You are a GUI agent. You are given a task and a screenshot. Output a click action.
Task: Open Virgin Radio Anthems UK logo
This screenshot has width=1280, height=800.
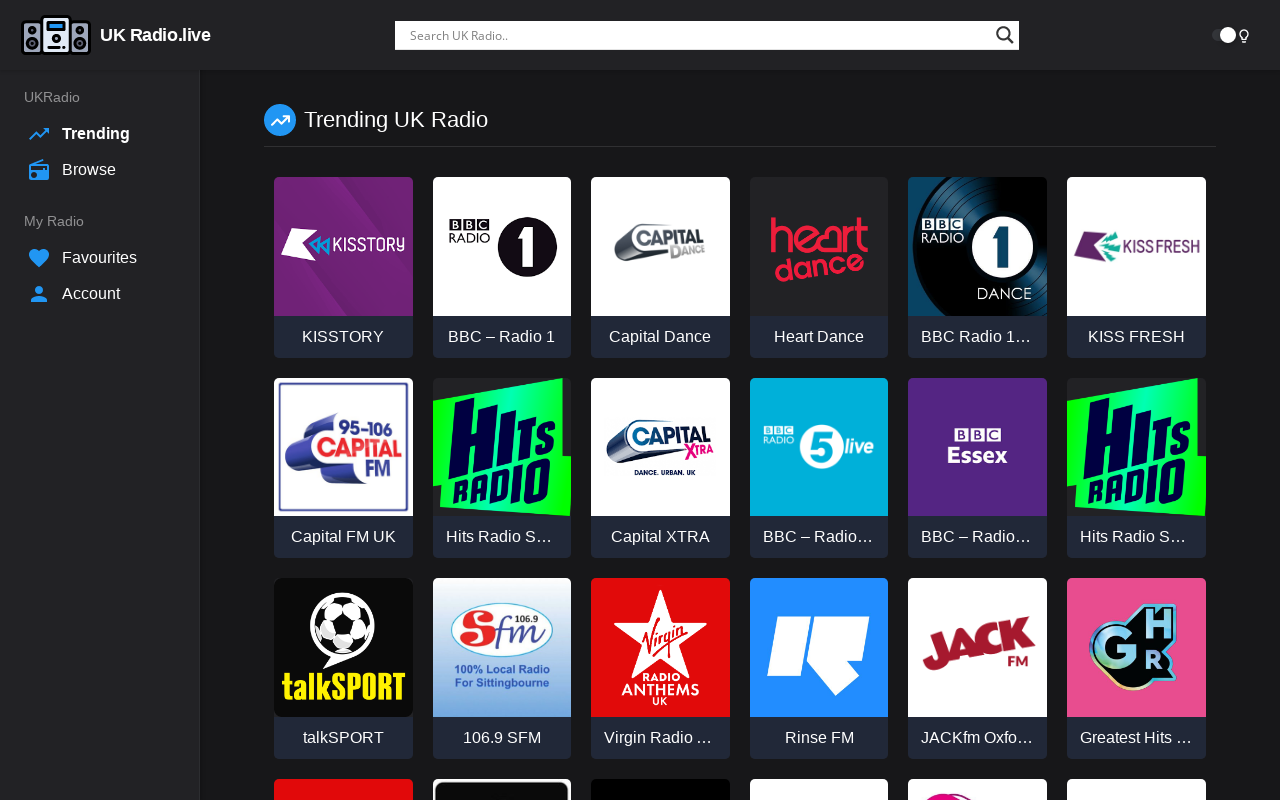click(x=660, y=647)
